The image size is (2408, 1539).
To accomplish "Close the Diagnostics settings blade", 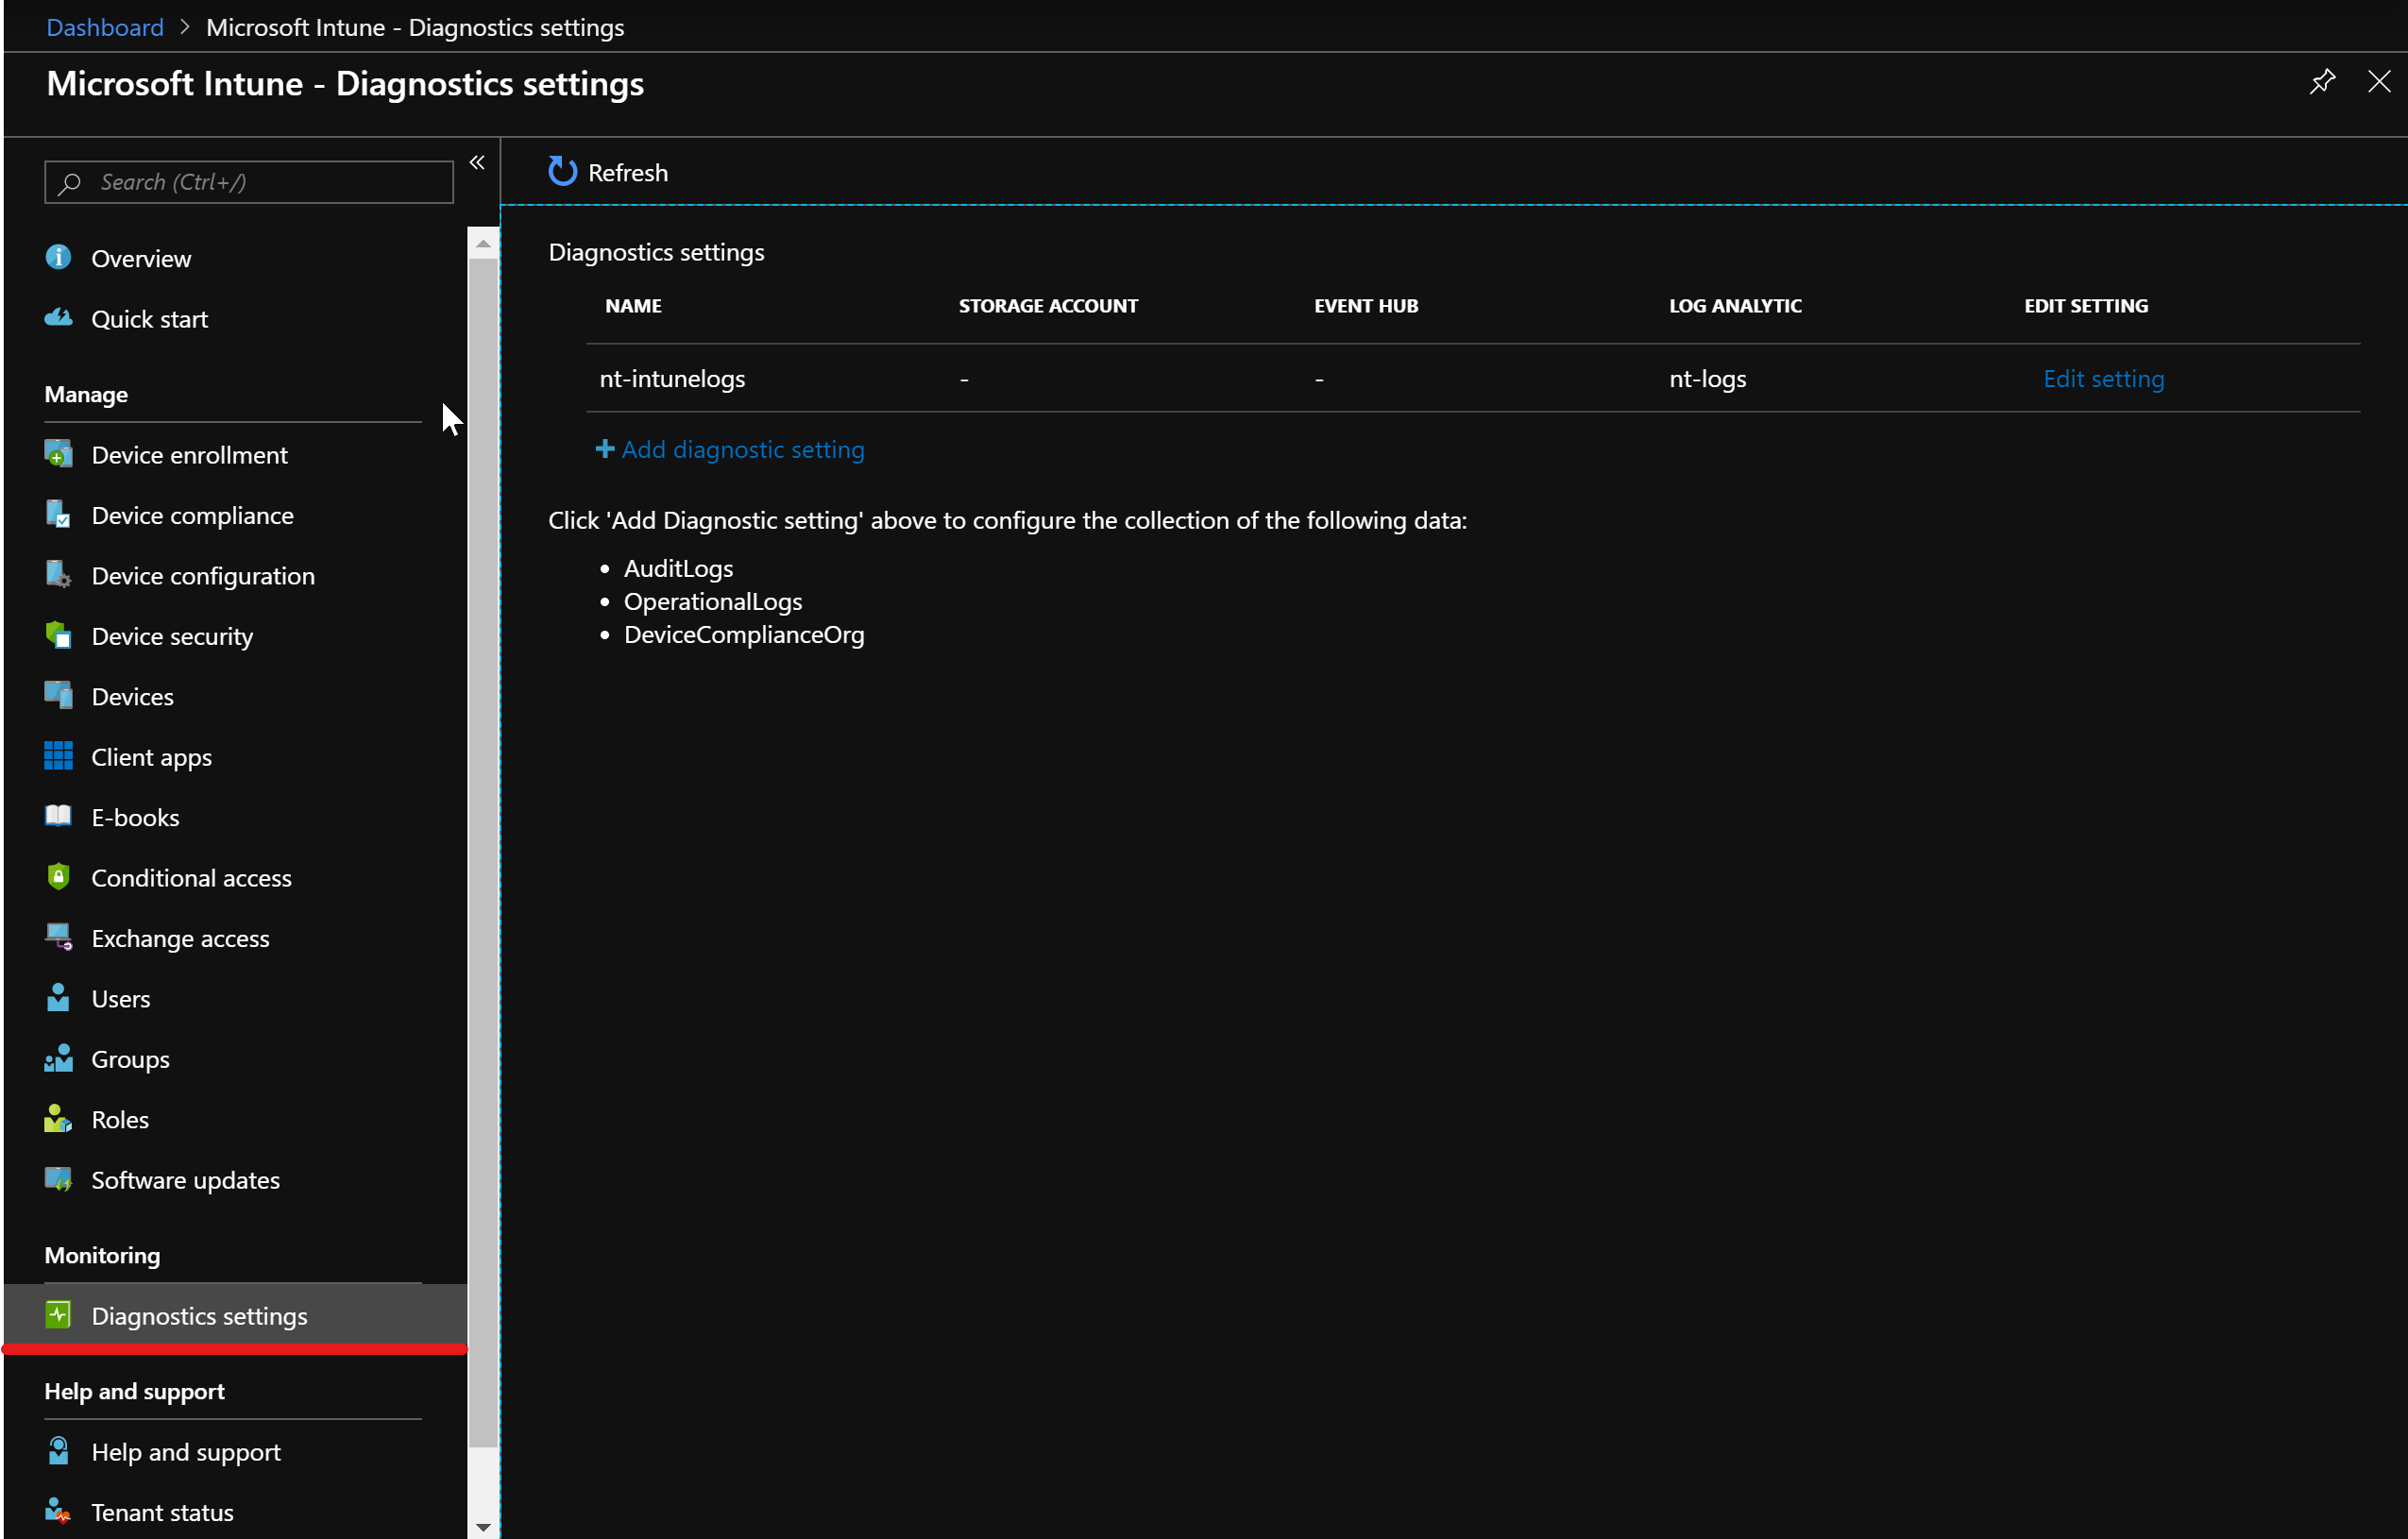I will point(2379,81).
